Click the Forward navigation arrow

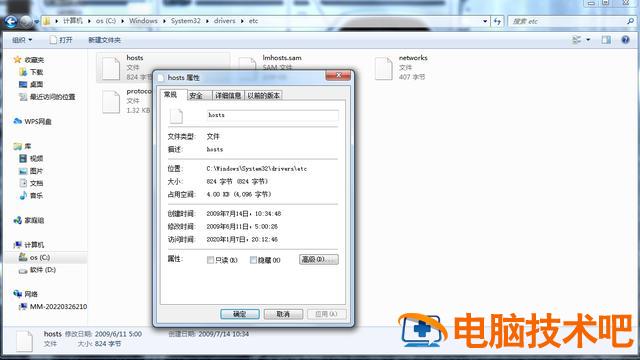pyautogui.click(x=26, y=21)
